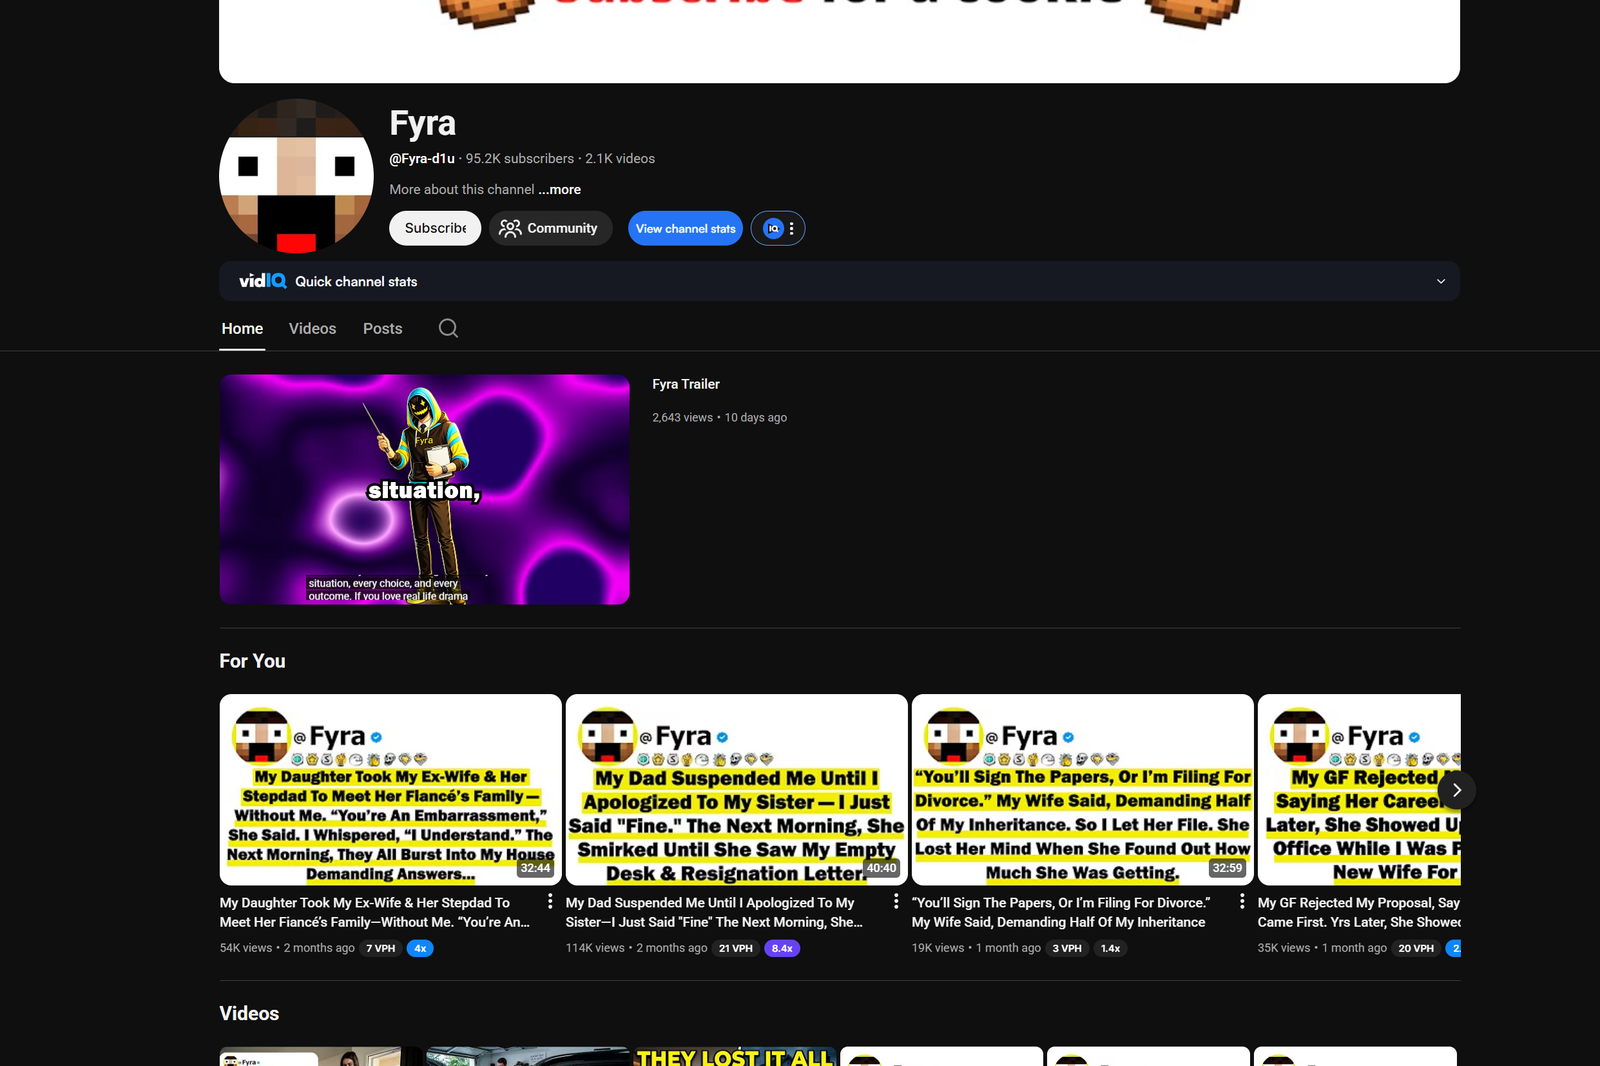This screenshot has height=1066, width=1600.
Task: Expand the Quick channel stats panel
Action: coord(1440,281)
